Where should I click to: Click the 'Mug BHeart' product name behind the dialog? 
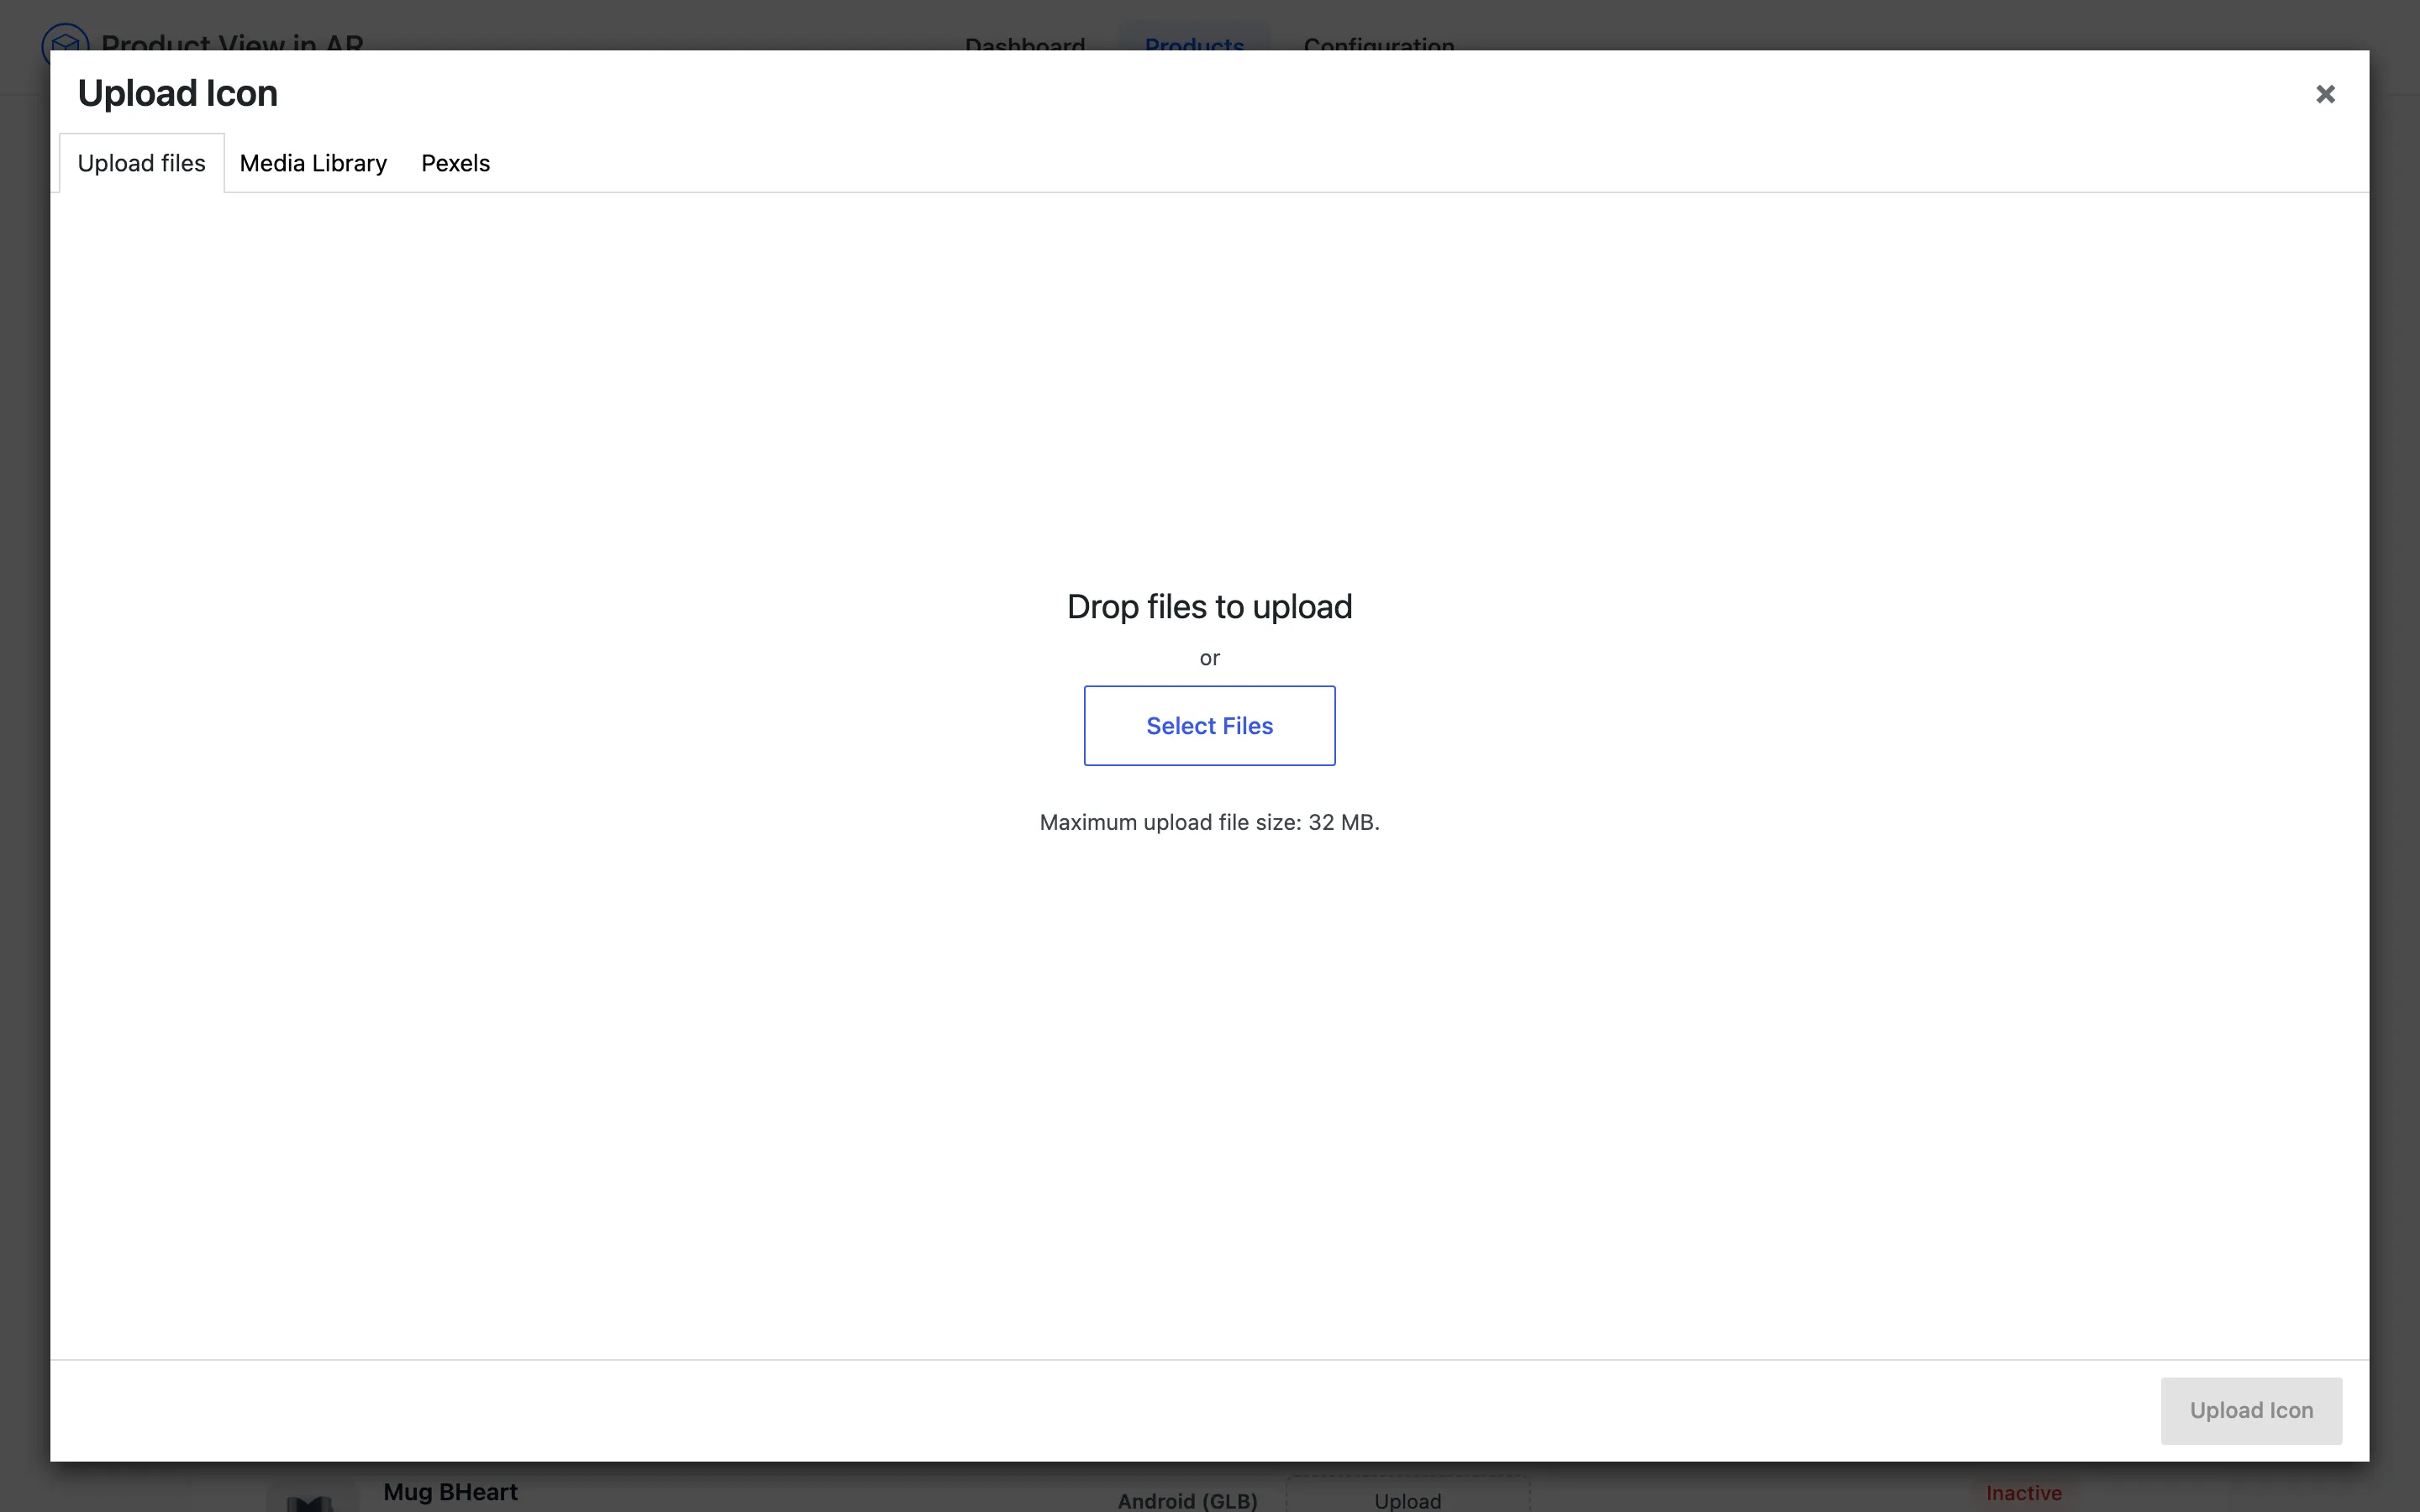point(450,1491)
